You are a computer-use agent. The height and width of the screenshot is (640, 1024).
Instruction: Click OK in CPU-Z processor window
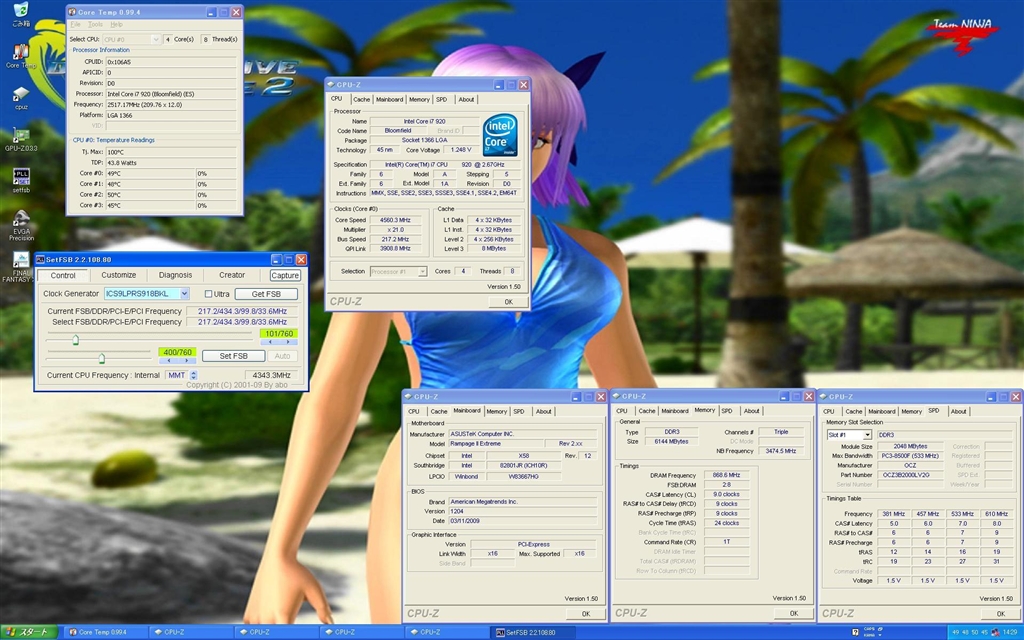tap(508, 302)
